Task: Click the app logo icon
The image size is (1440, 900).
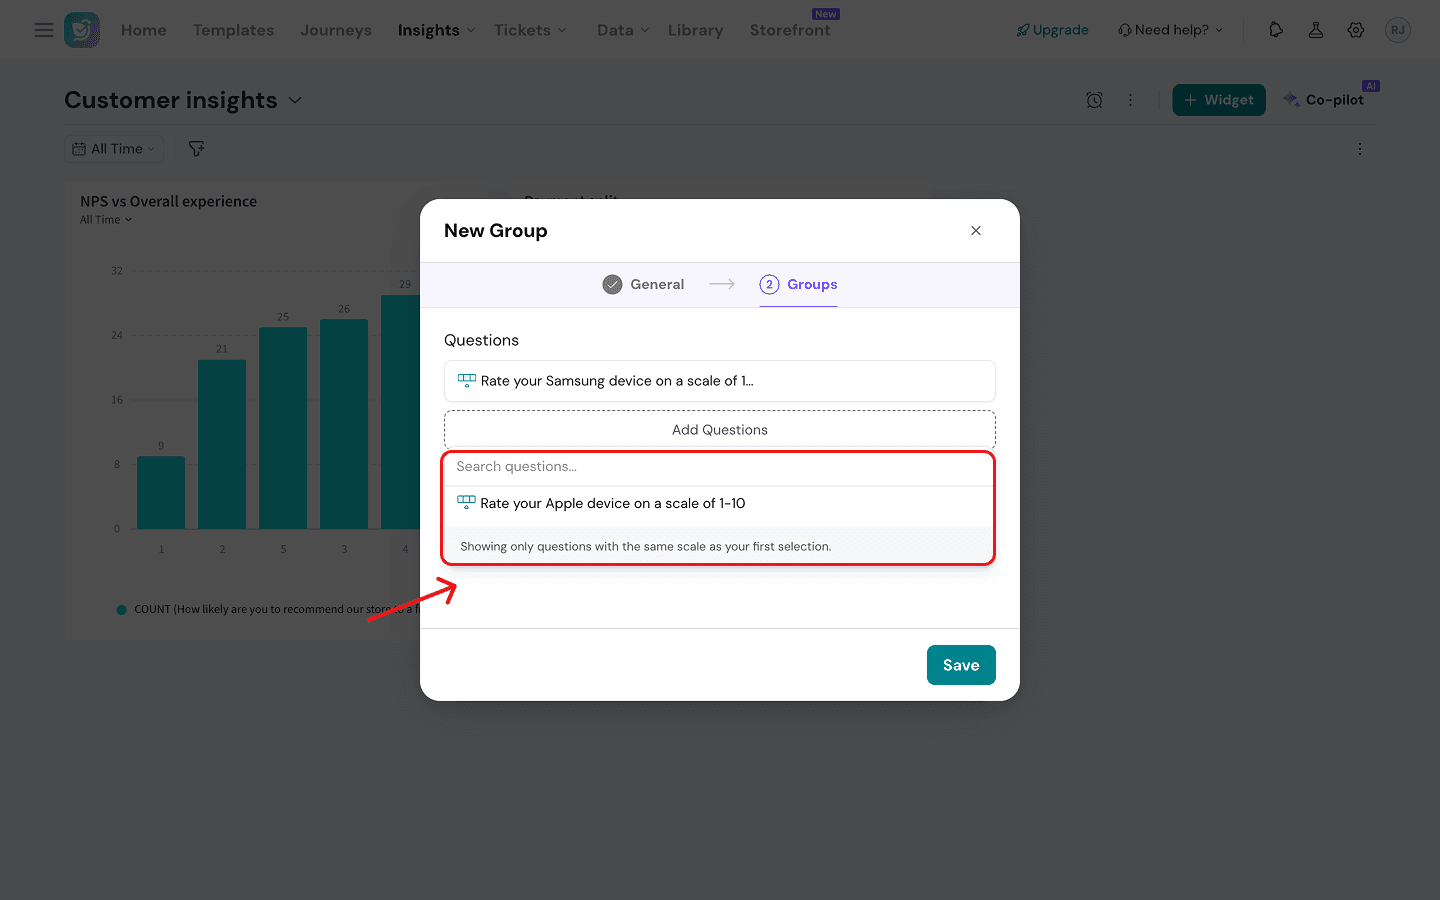Action: [82, 30]
